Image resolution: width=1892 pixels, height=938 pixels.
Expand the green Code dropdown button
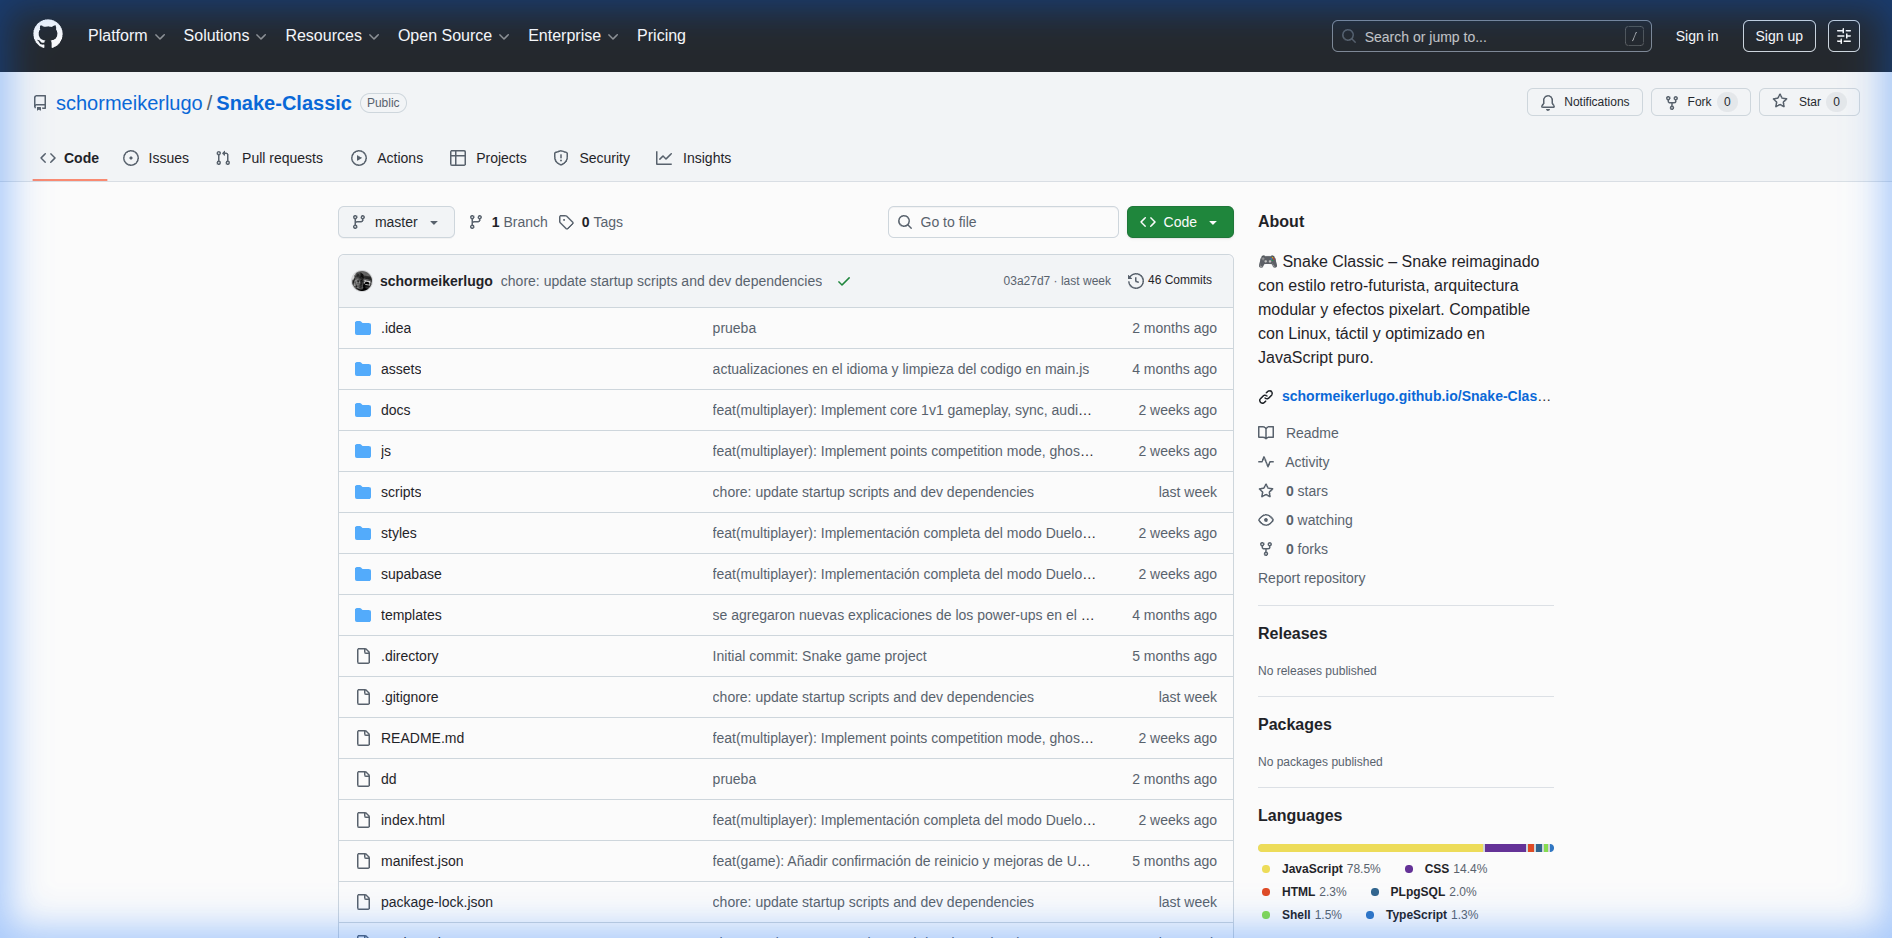coord(1180,222)
